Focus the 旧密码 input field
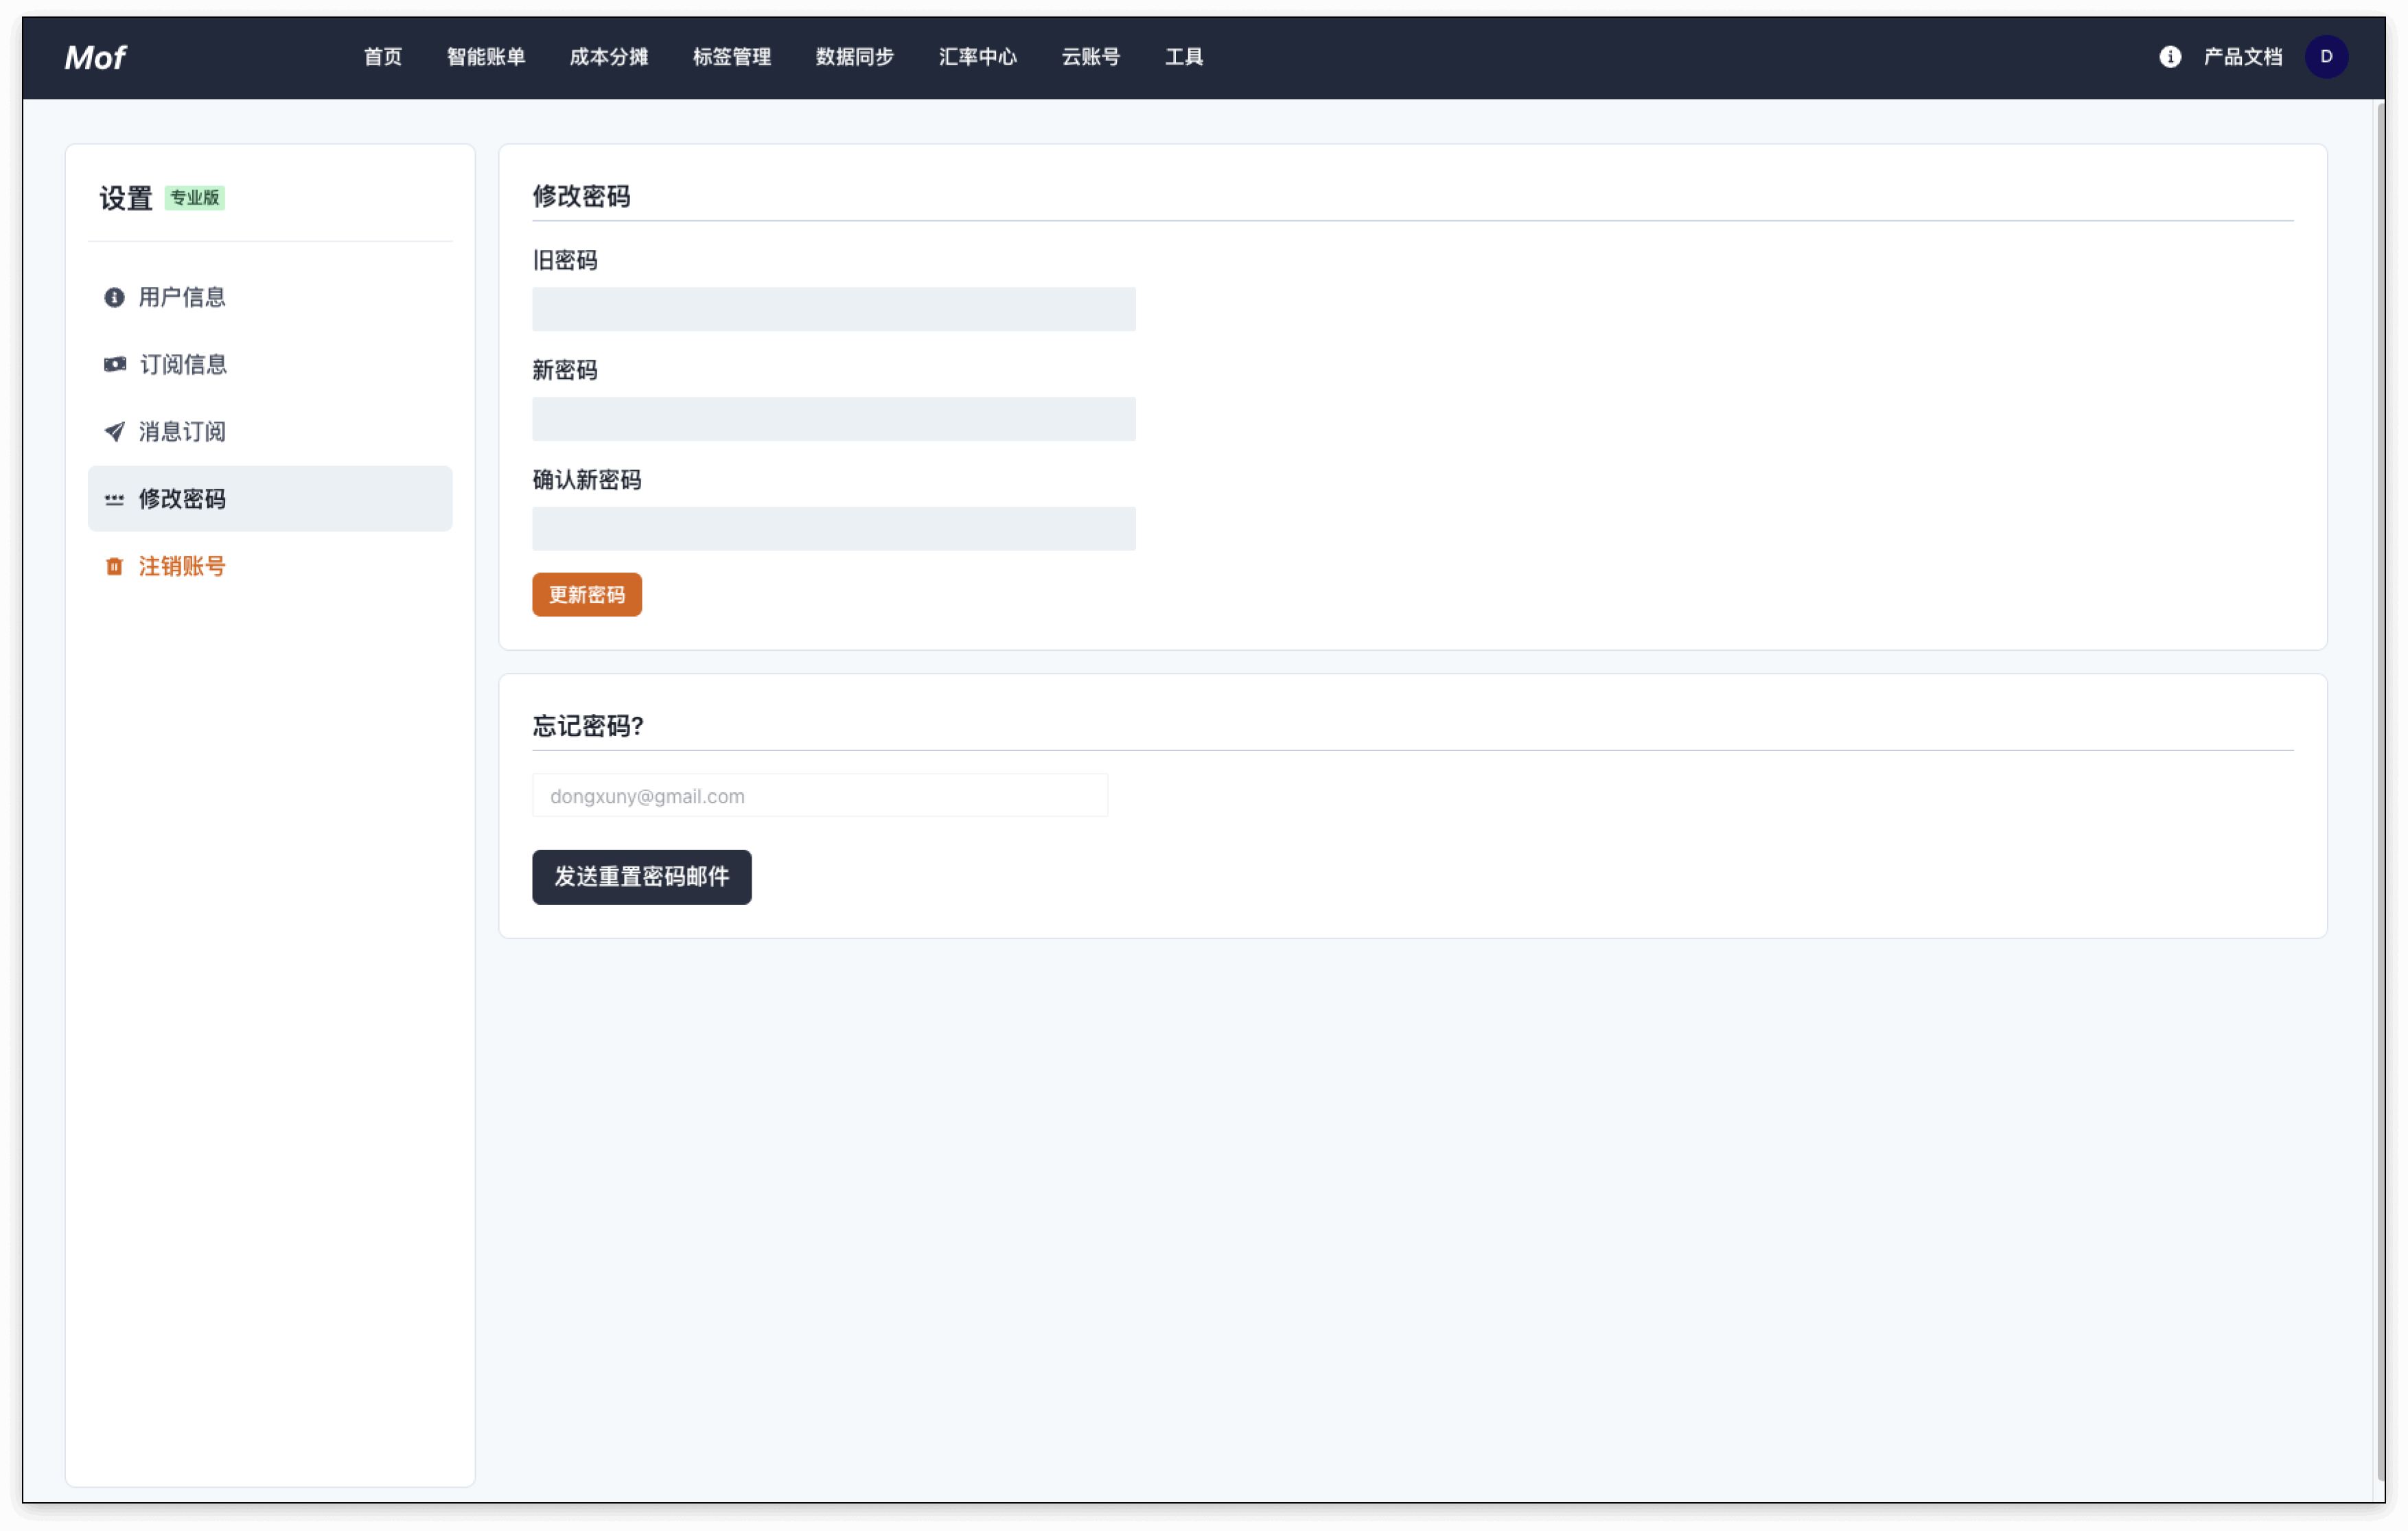 (x=833, y=309)
